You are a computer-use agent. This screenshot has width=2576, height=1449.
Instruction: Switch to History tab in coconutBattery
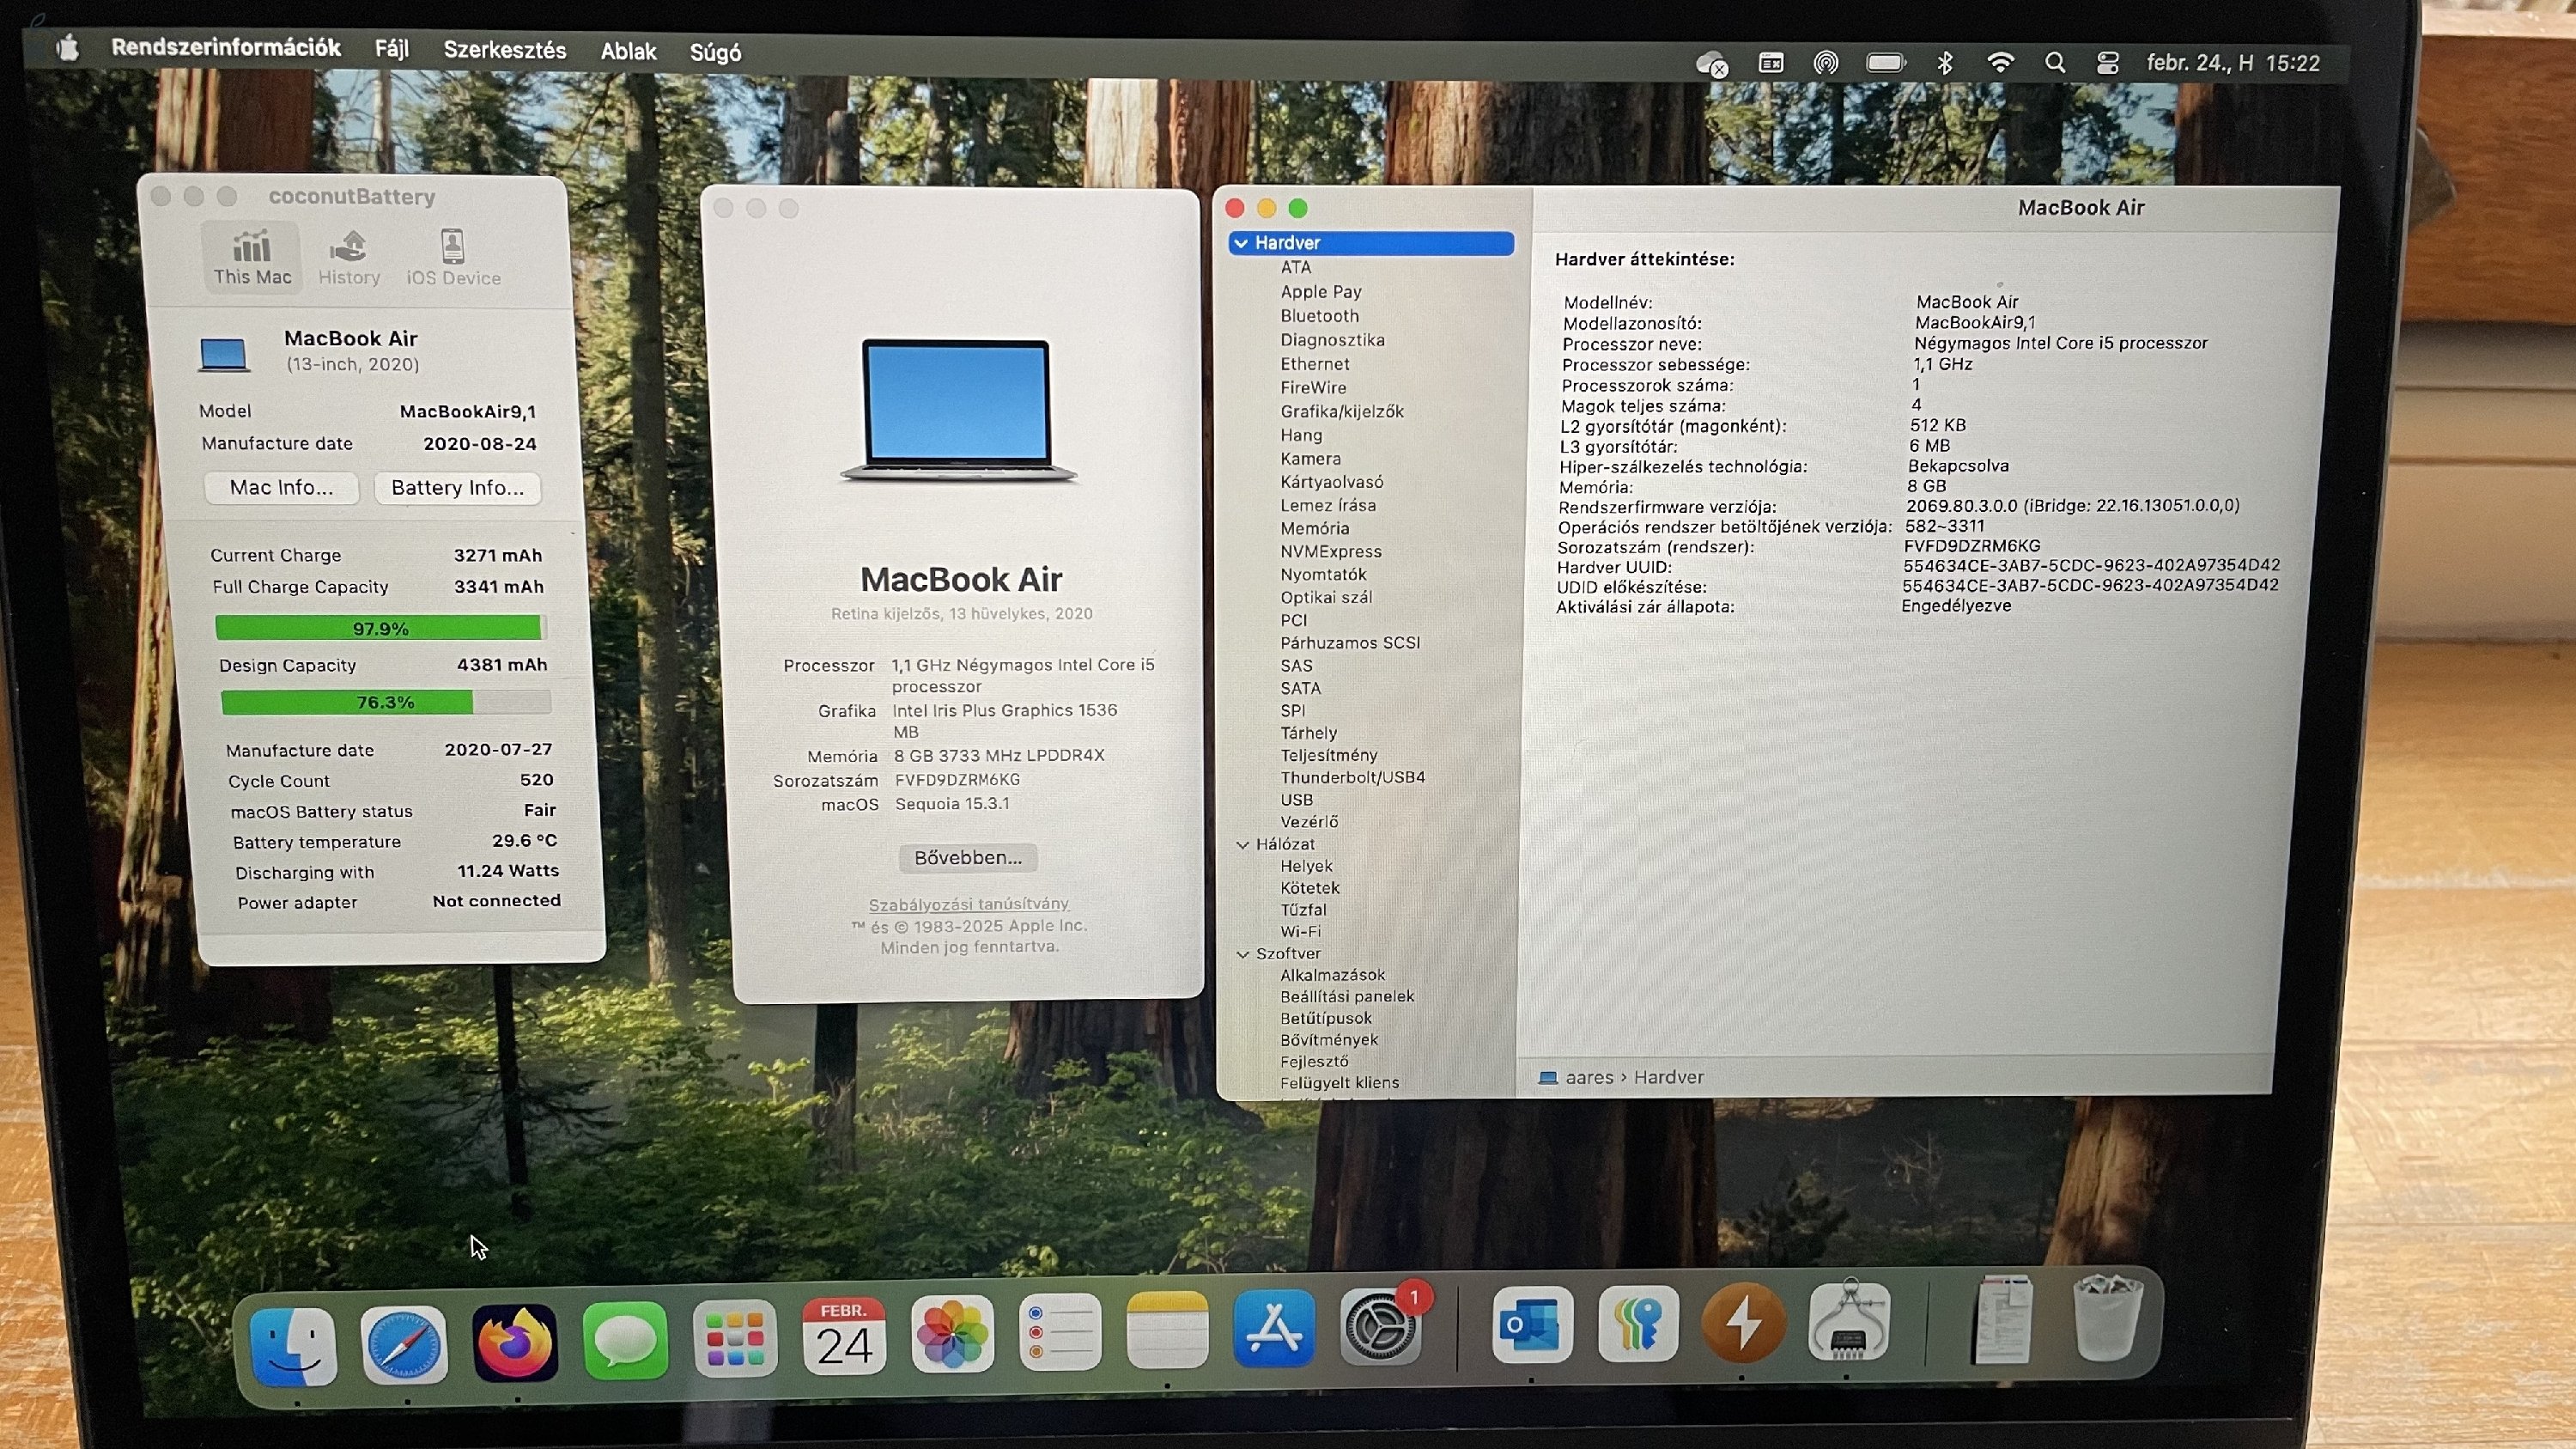[x=349, y=258]
